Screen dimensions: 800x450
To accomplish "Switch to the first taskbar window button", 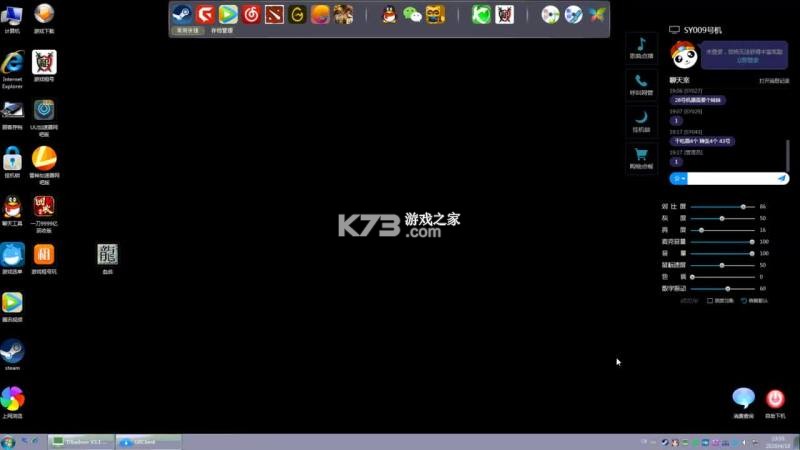I will [x=81, y=442].
